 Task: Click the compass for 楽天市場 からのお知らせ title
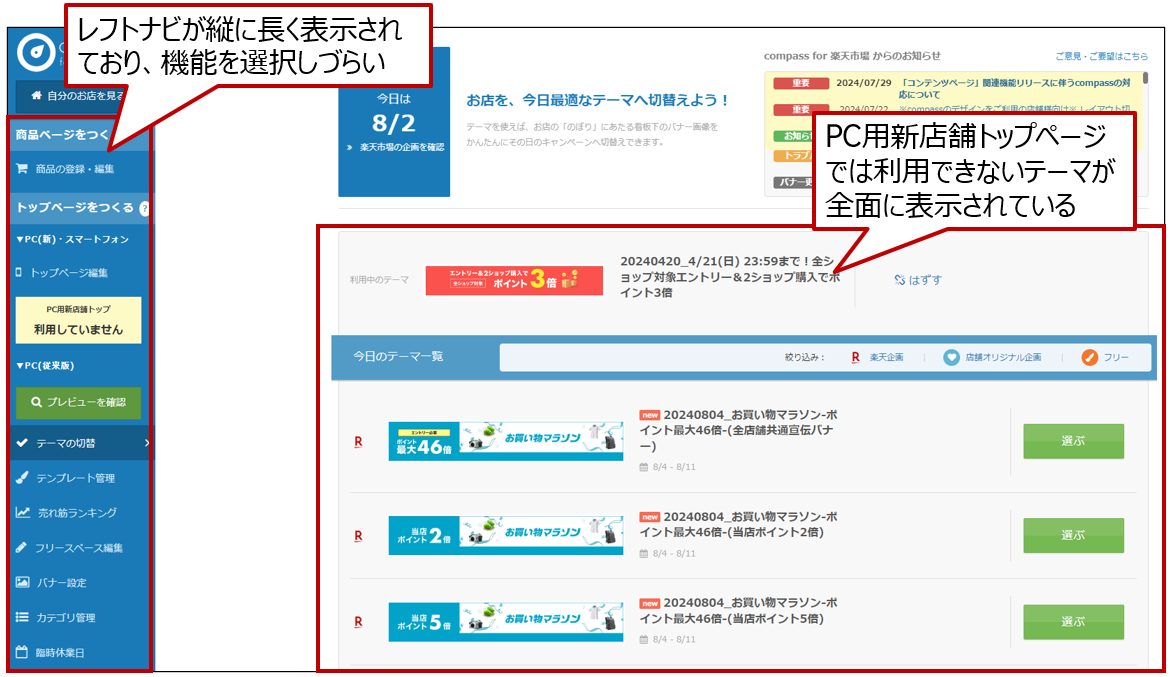point(852,56)
